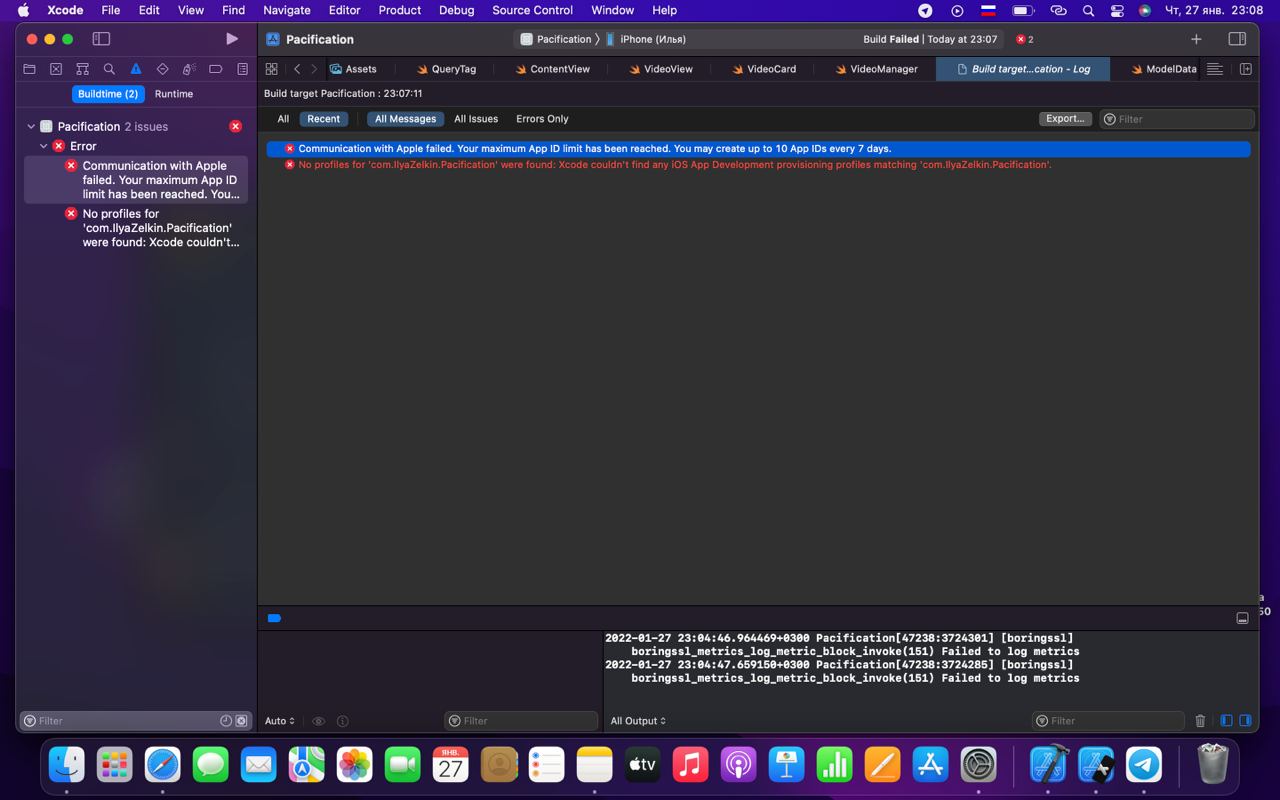Open the editor options lines icon

pos(1214,69)
